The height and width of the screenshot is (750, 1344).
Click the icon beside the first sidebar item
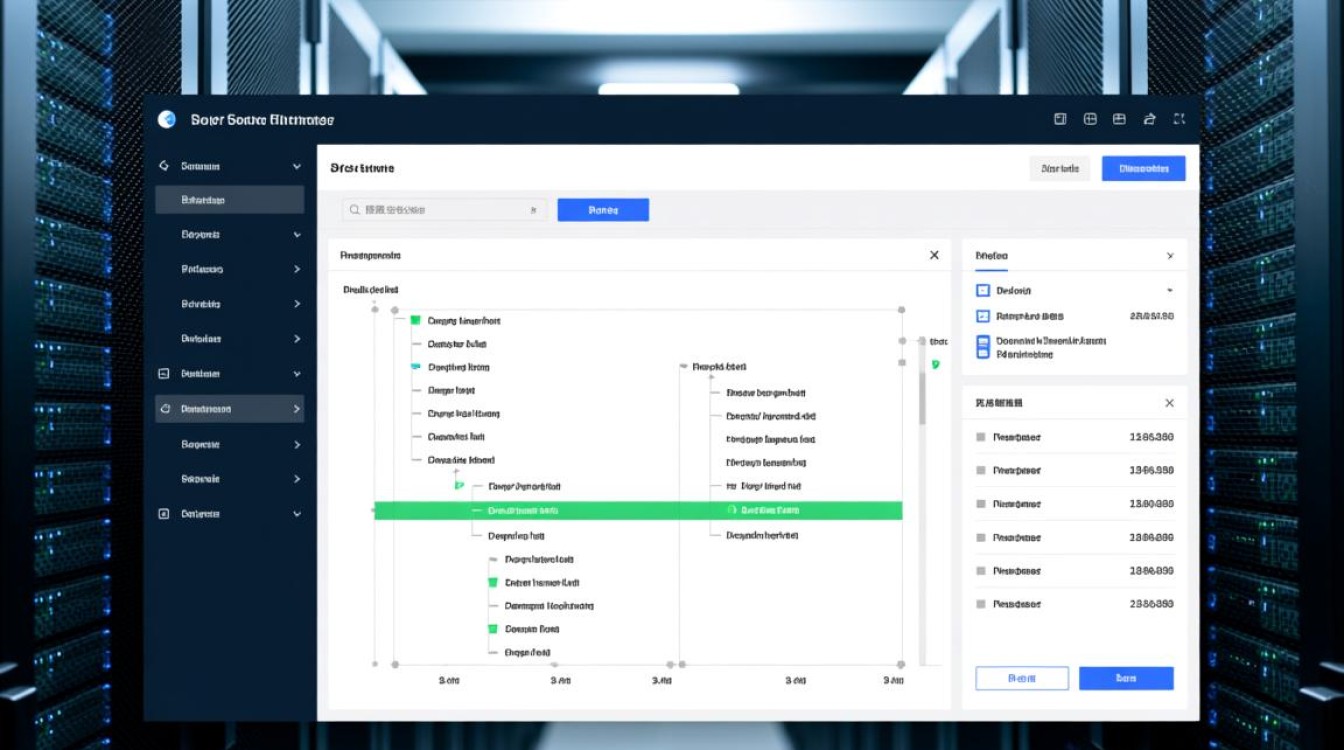click(164, 166)
